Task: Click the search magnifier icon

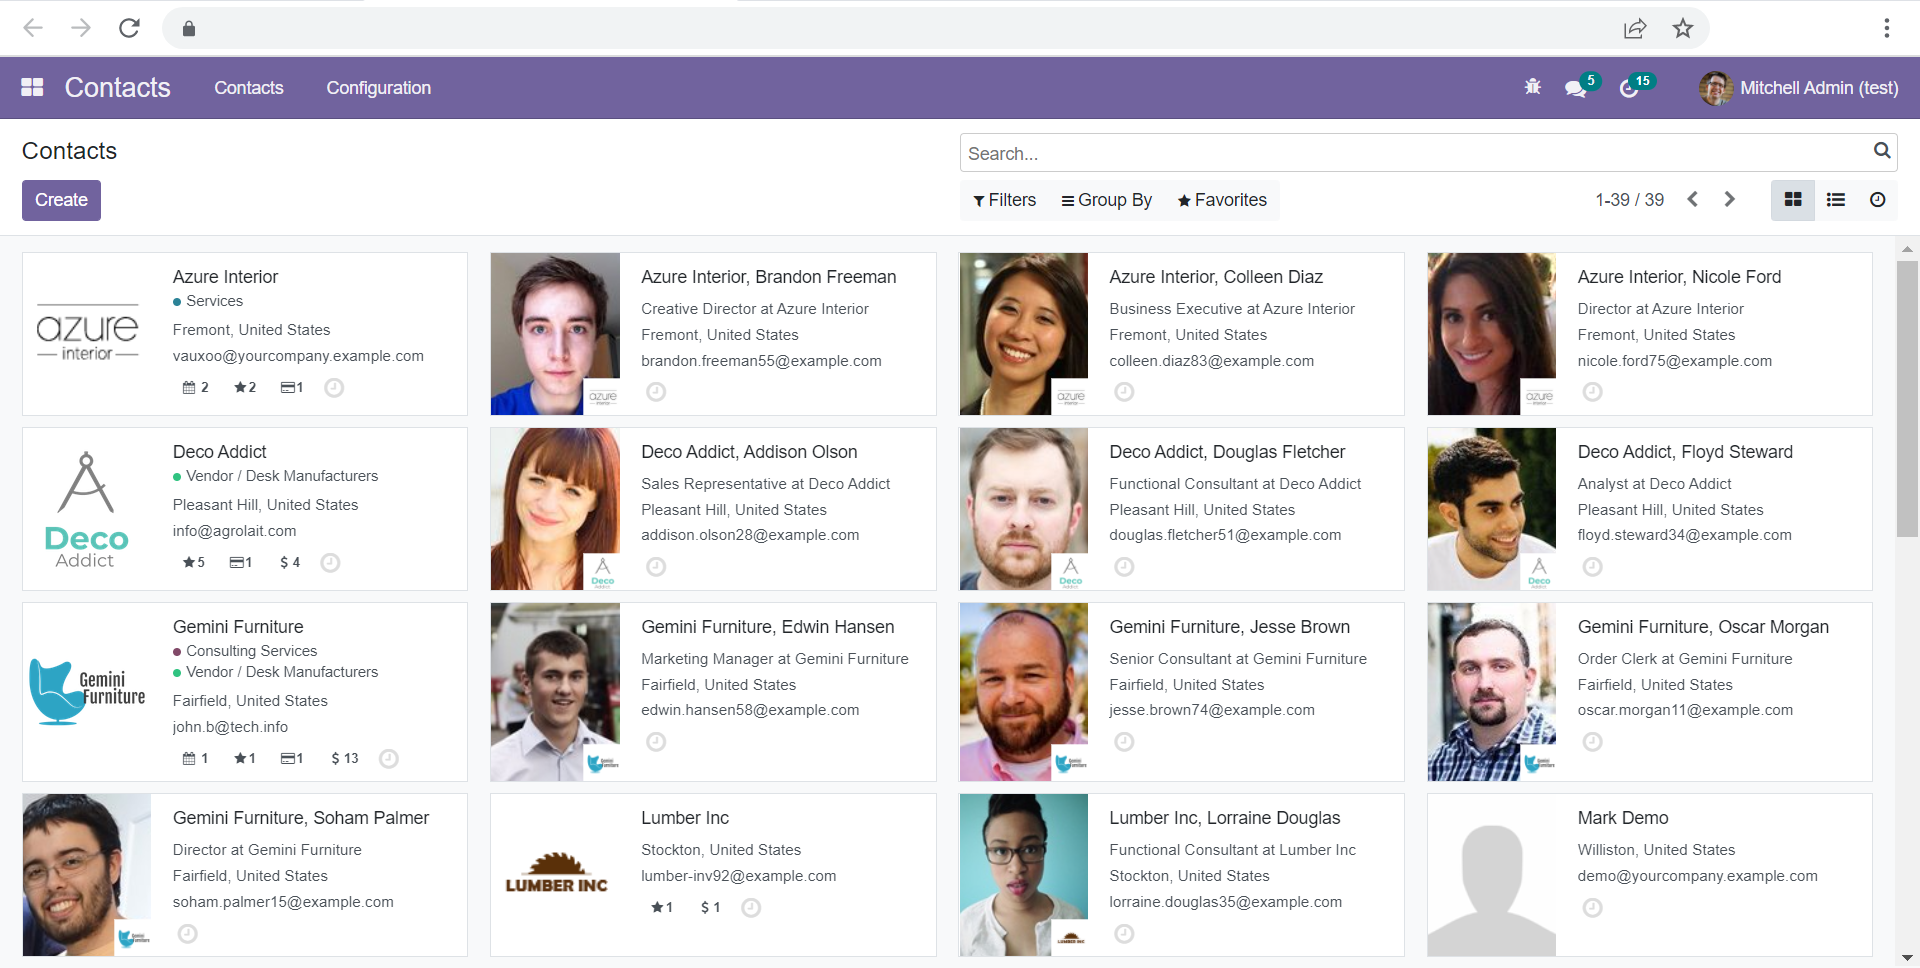Action: (x=1881, y=151)
